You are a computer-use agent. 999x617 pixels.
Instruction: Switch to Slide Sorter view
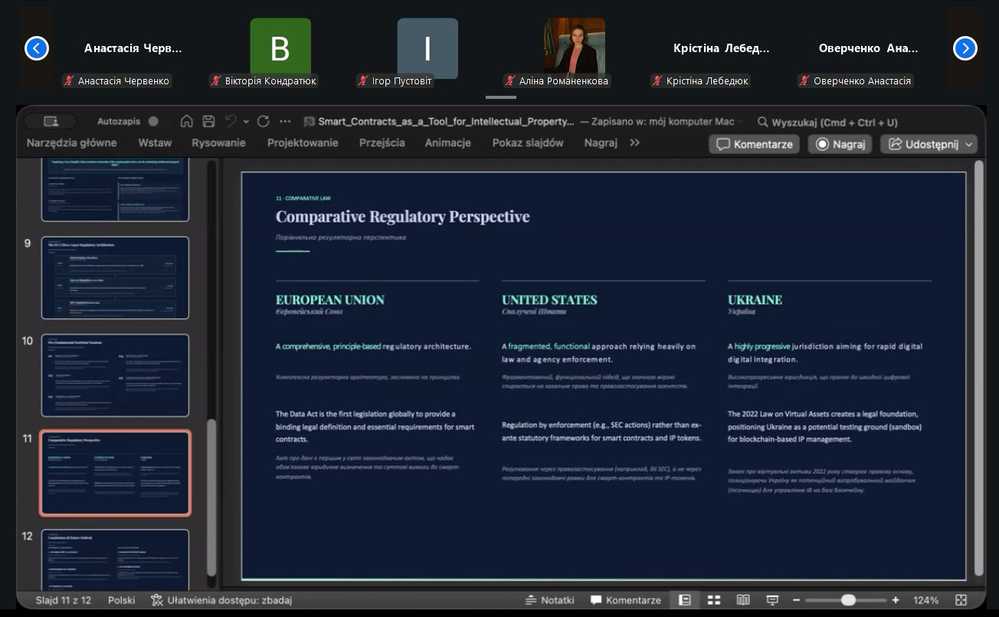[x=714, y=600]
